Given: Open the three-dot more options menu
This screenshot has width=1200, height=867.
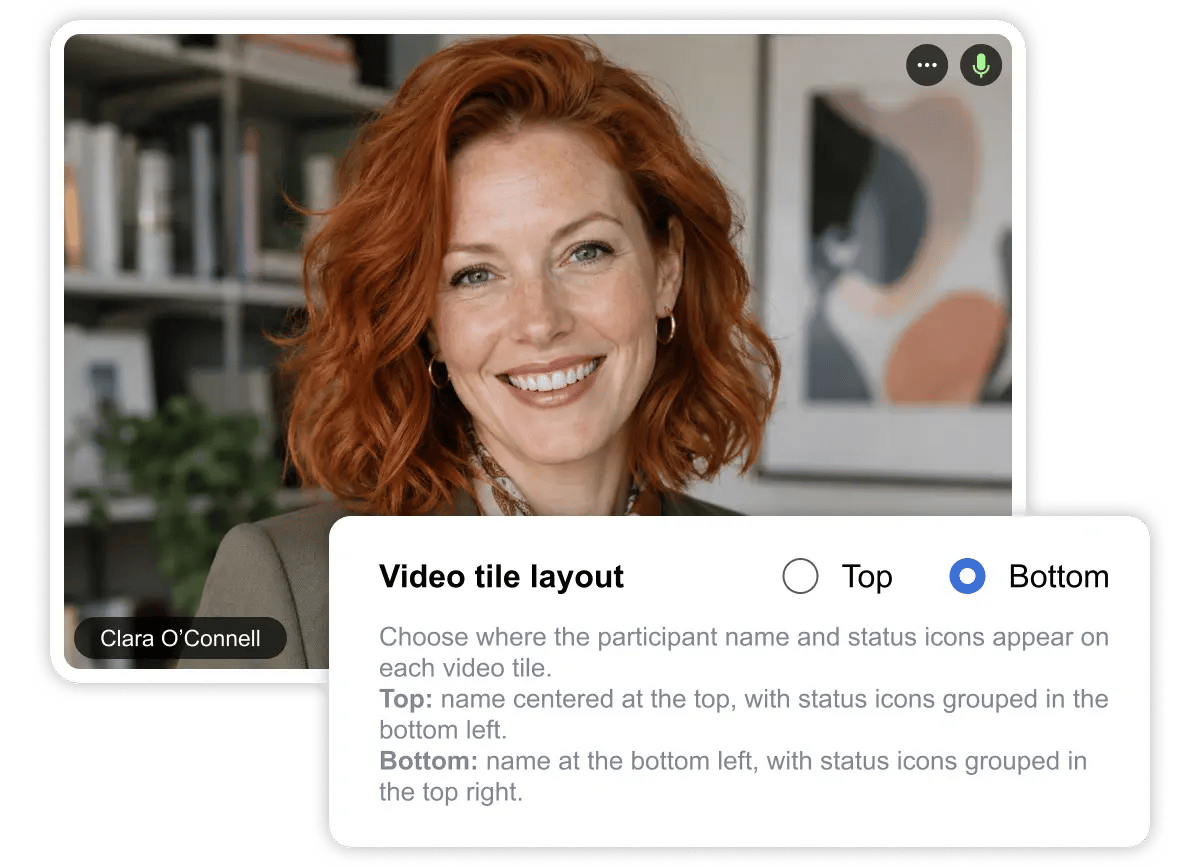Looking at the screenshot, I should pyautogui.click(x=927, y=66).
